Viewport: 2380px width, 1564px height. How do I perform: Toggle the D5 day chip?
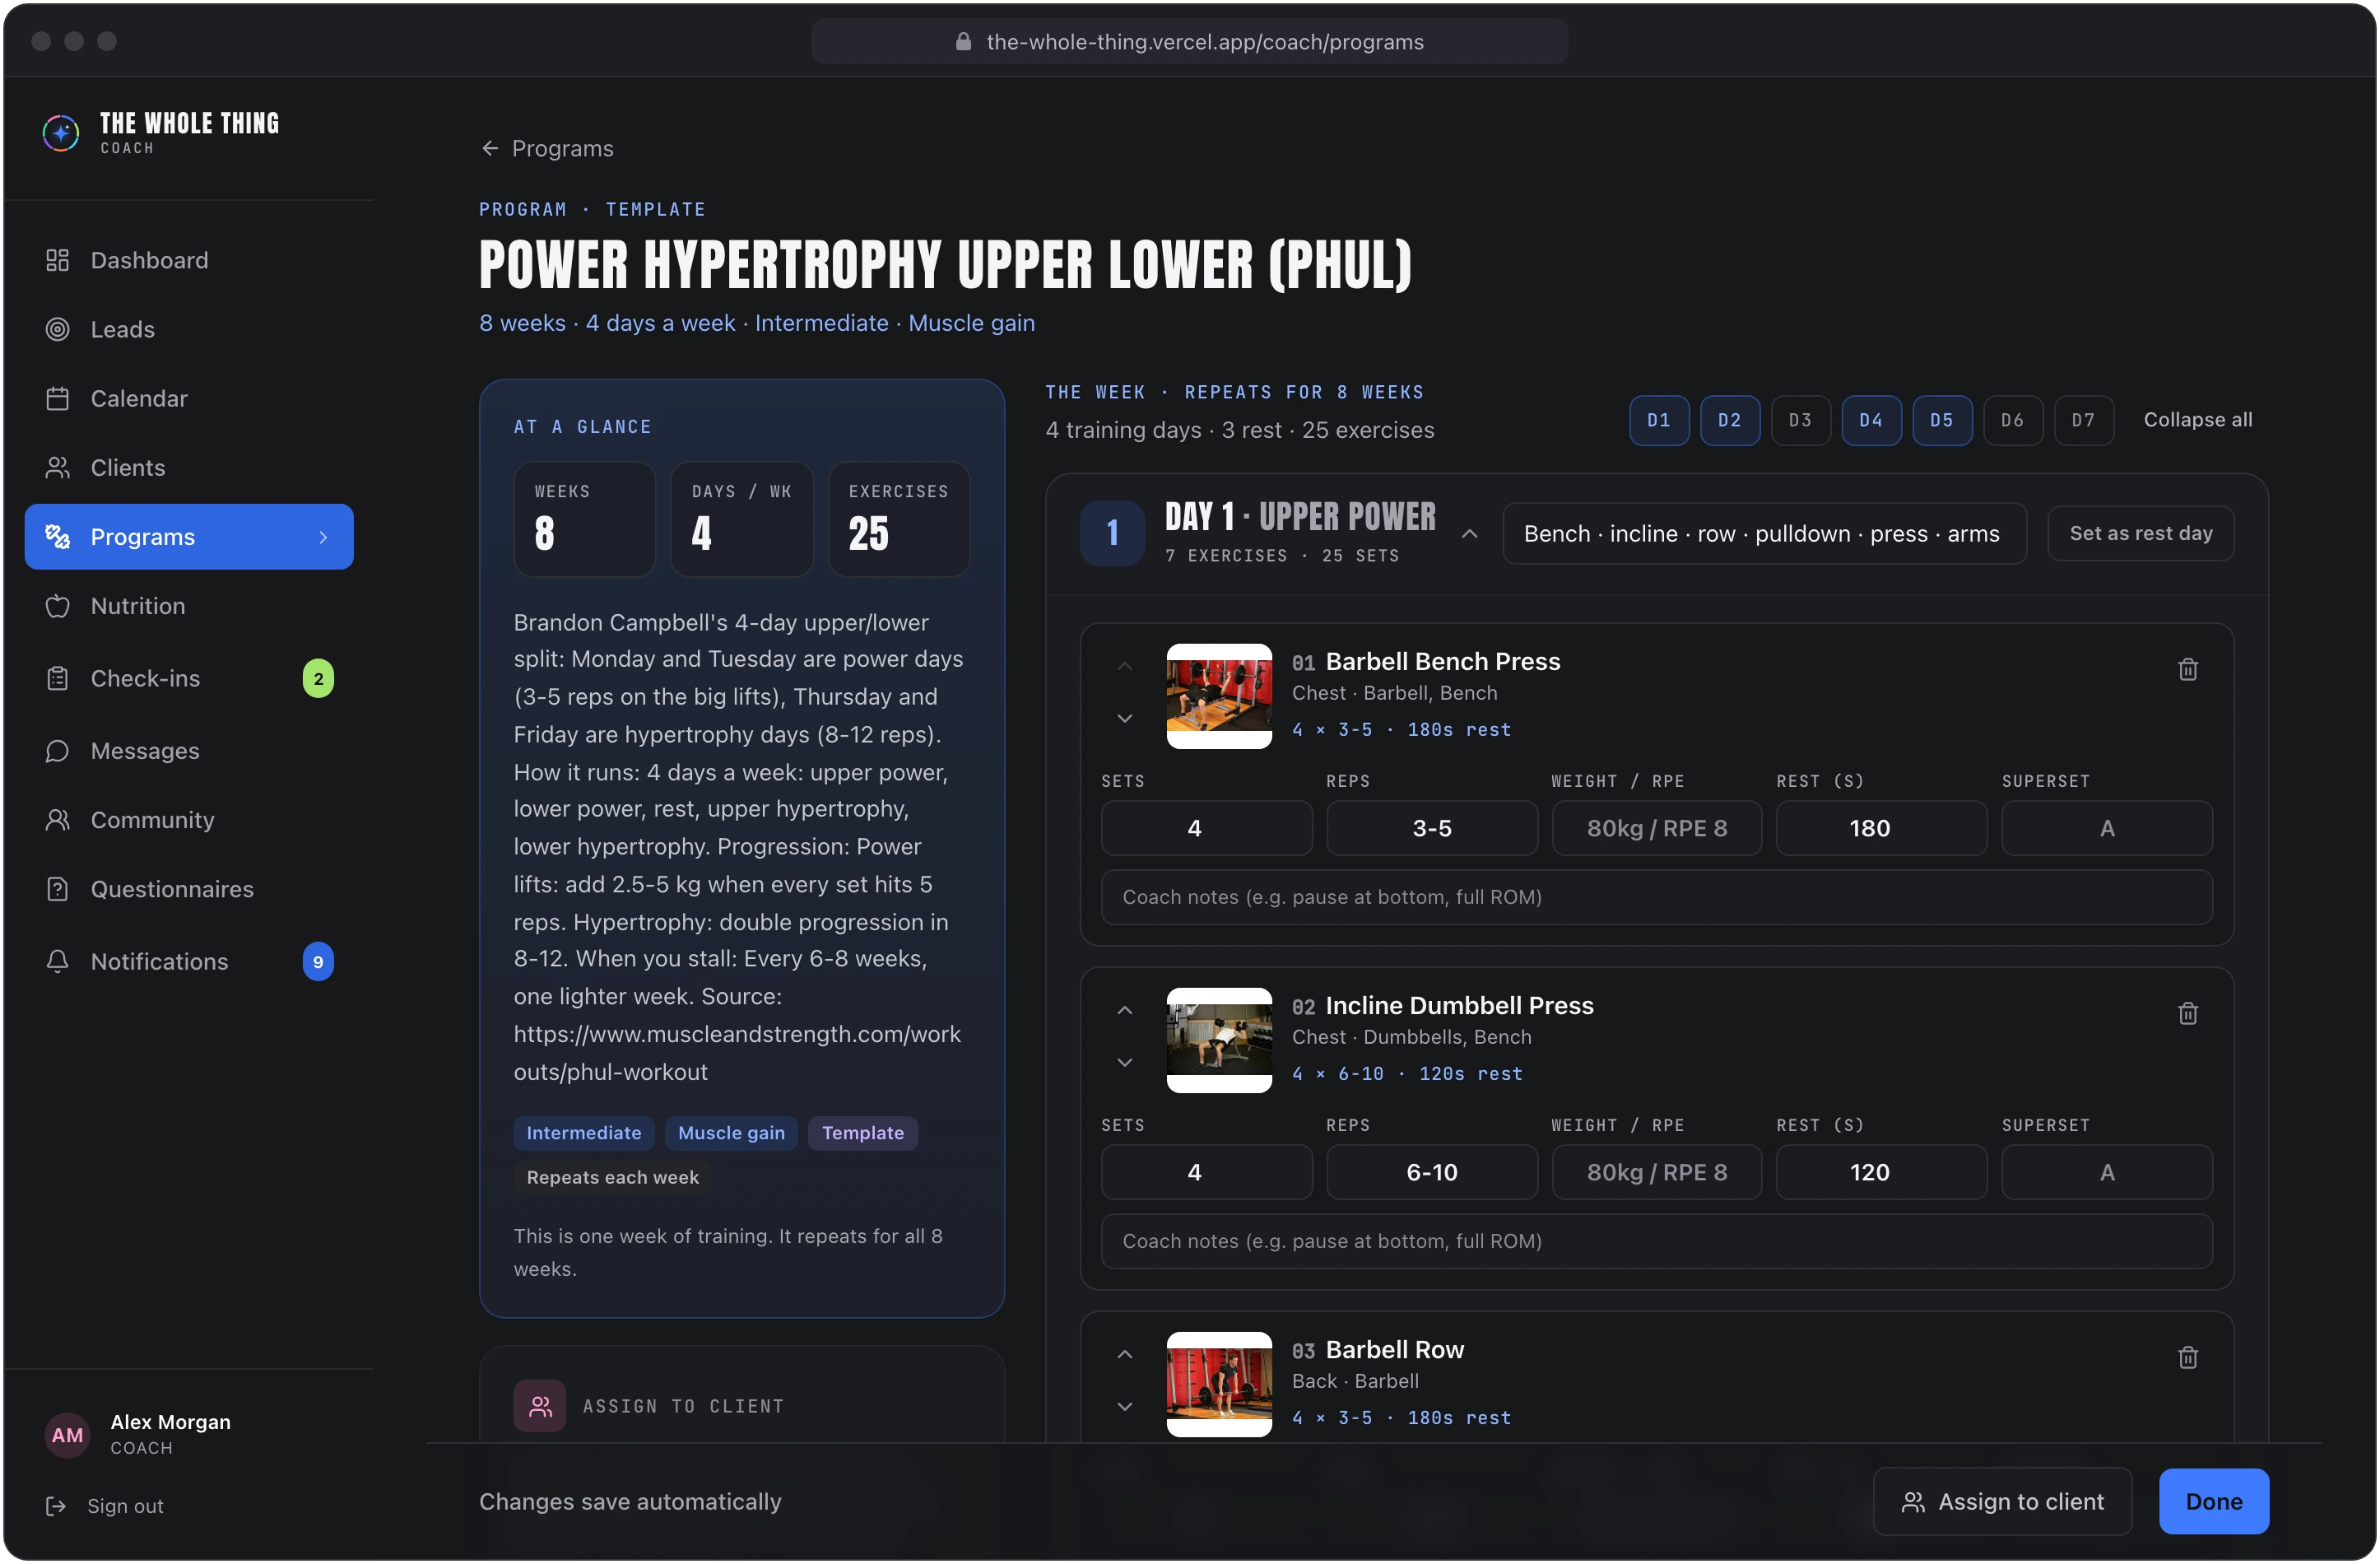(x=1942, y=420)
